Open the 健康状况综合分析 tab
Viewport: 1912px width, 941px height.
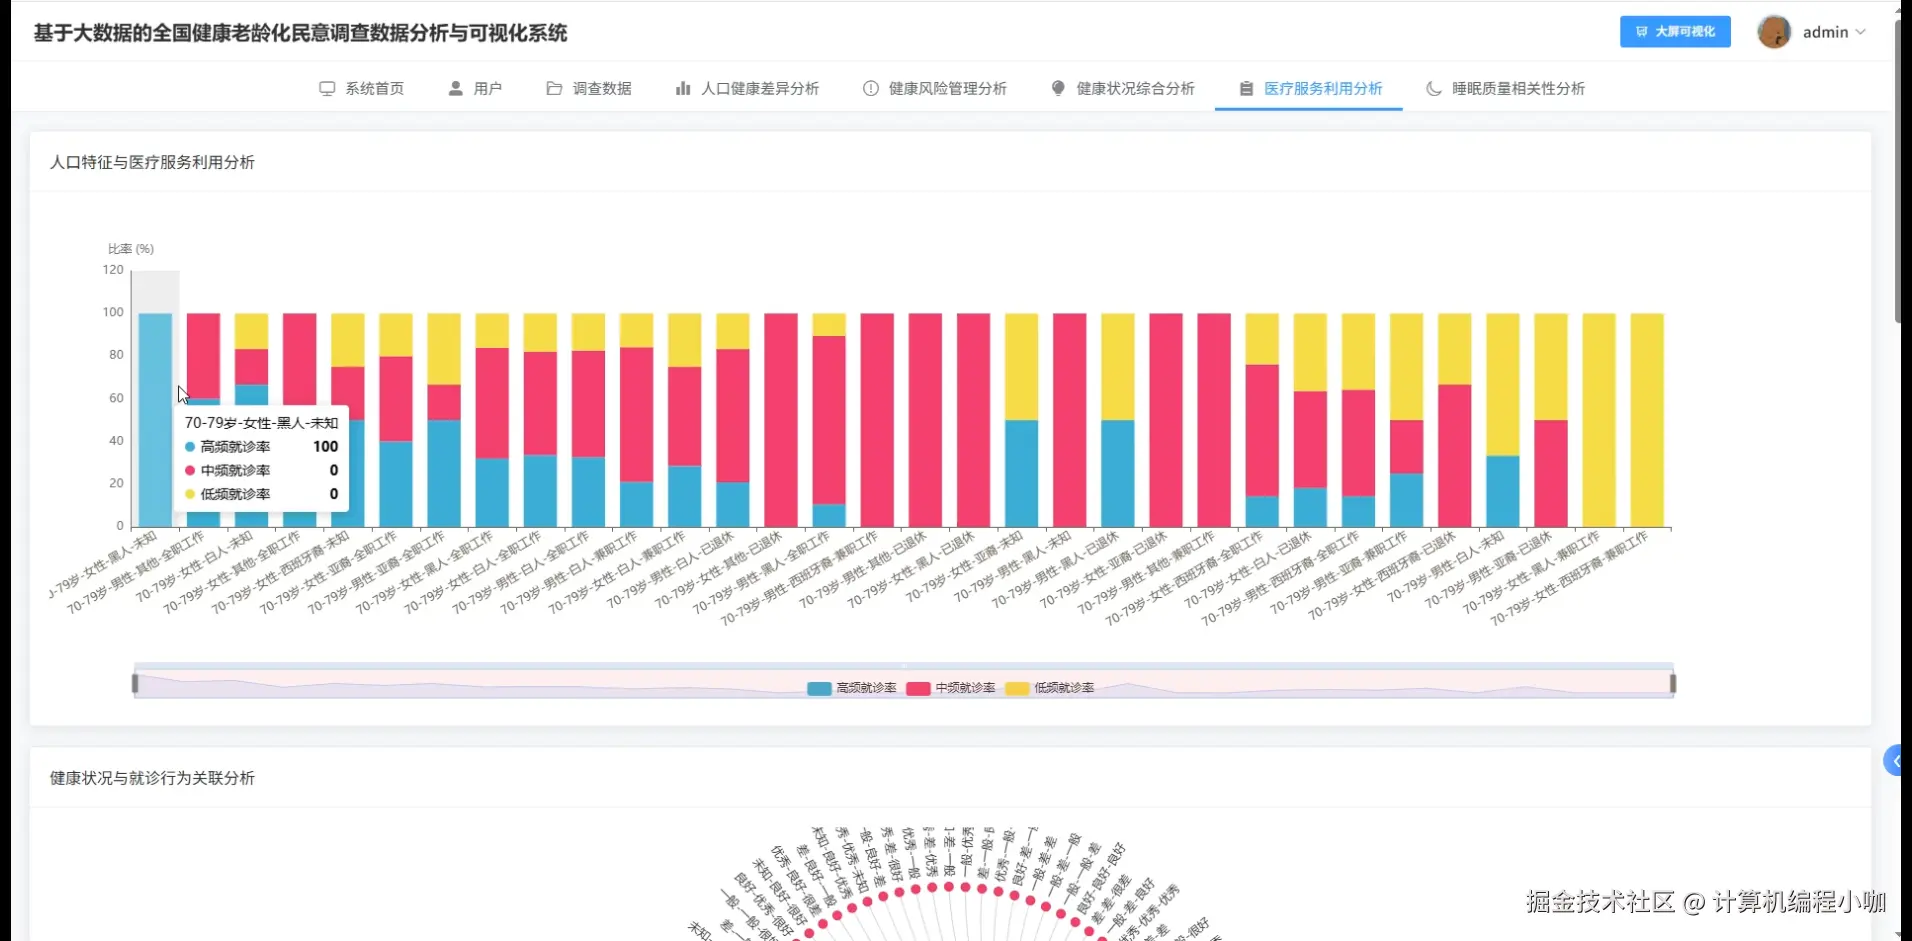pos(1123,88)
